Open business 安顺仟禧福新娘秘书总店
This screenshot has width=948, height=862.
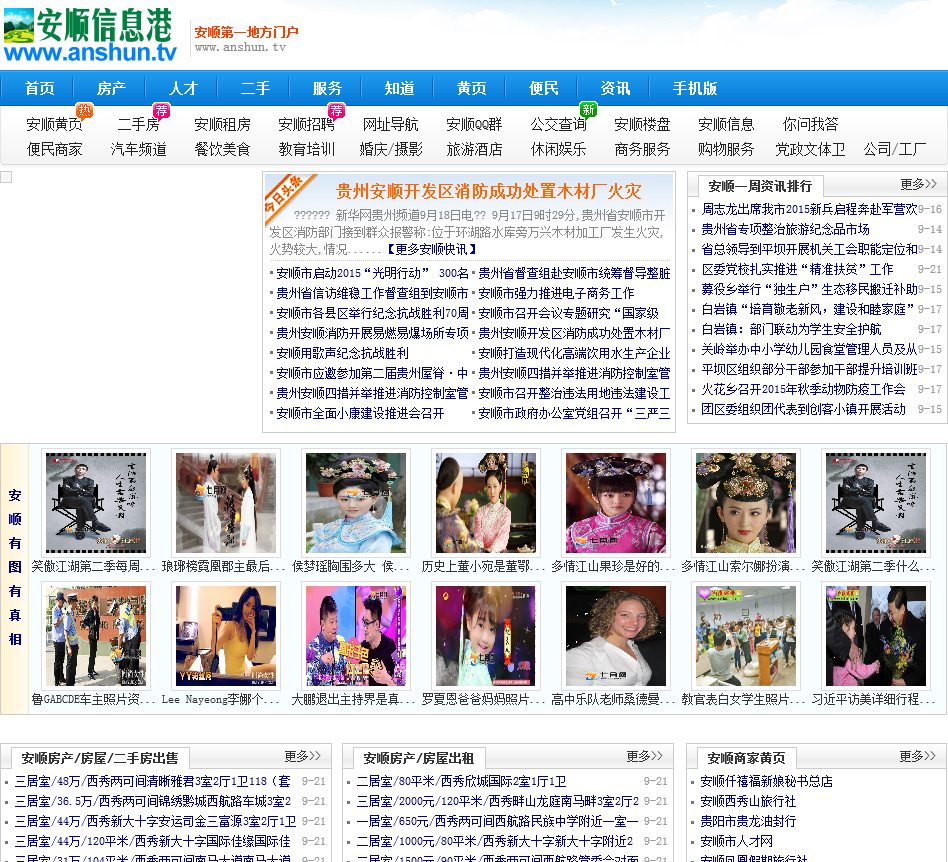[766, 781]
